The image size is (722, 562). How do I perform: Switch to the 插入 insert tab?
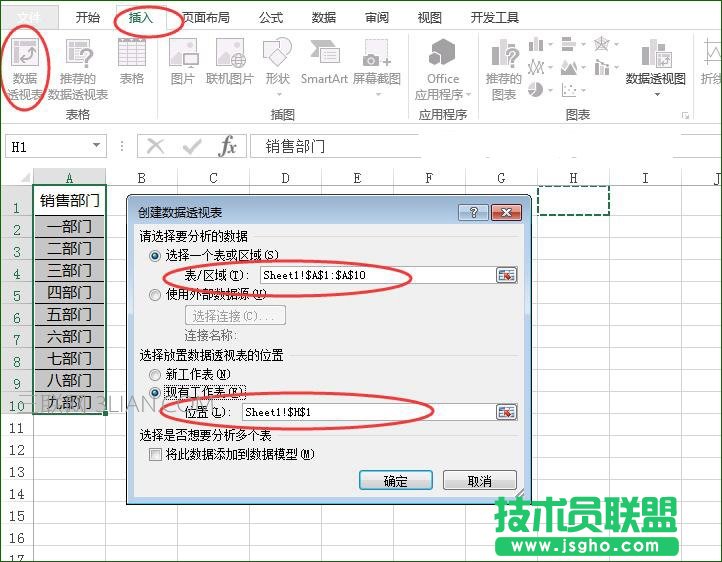point(140,17)
